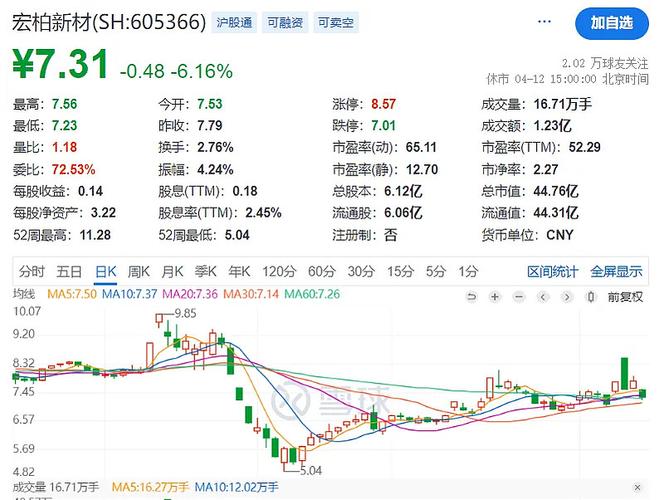Select the 月K chart tab
The image size is (664, 500).
(x=172, y=271)
